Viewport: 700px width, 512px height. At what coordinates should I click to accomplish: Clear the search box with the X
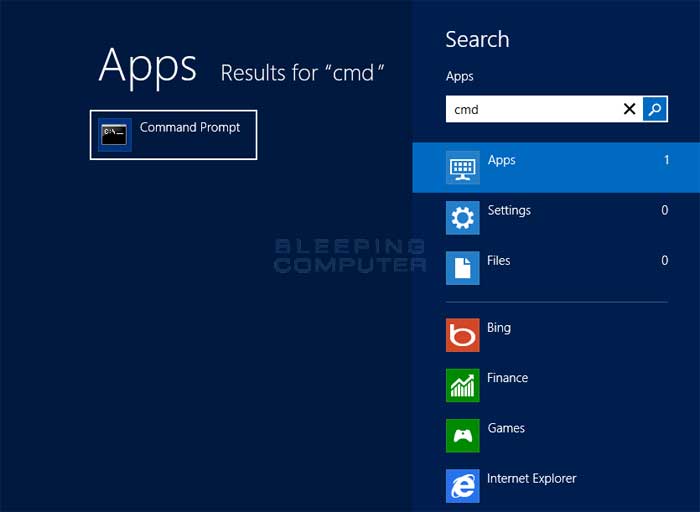[x=629, y=109]
